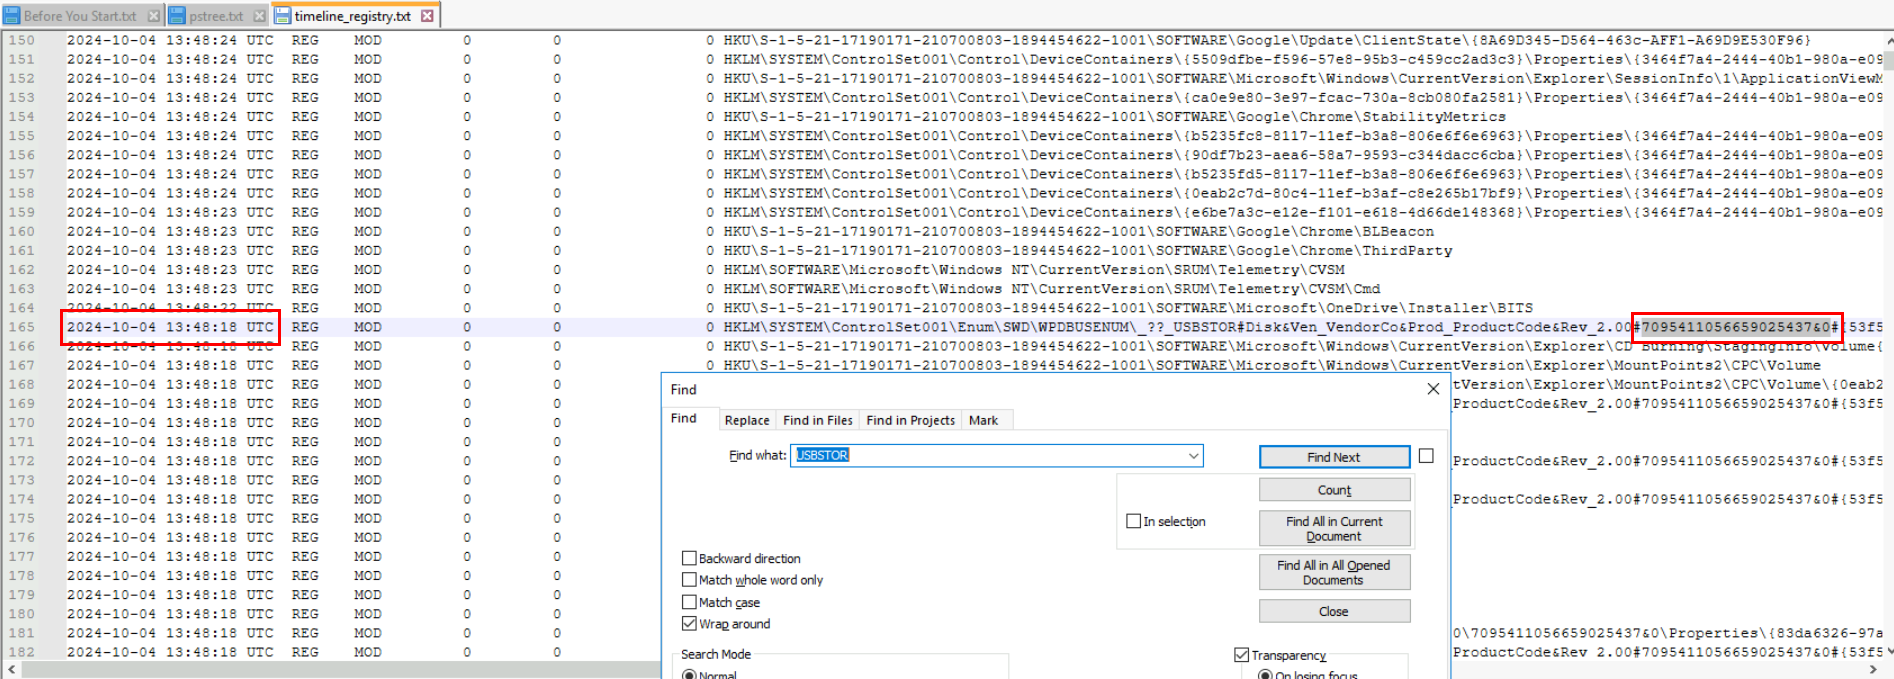Click line number 182 in the margin

21,652
